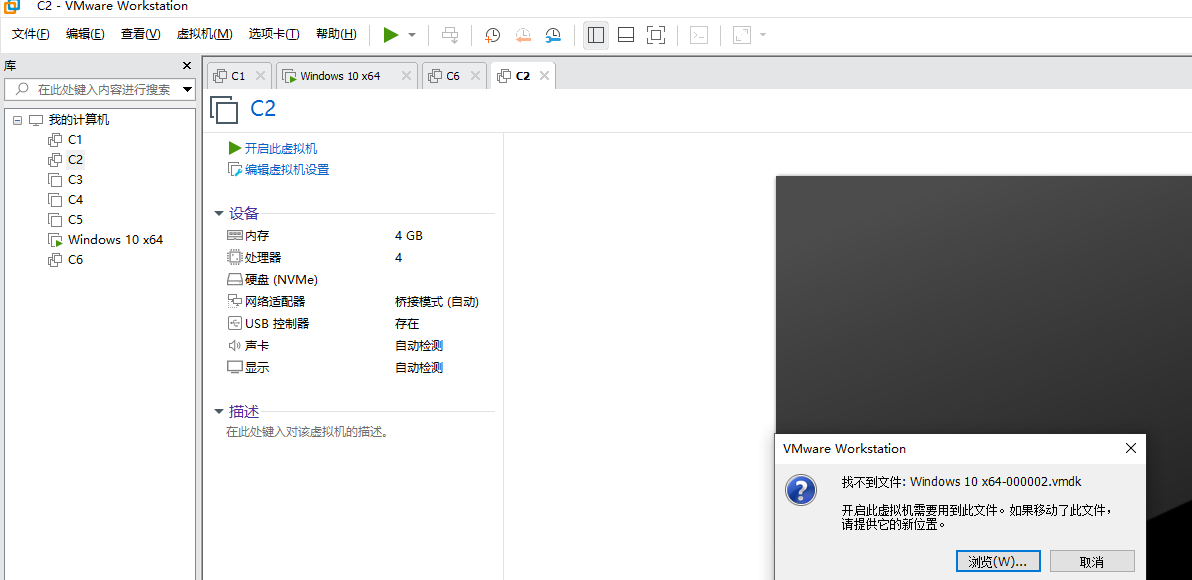Switch to the C1 tab
This screenshot has height=580, width=1192.
pyautogui.click(x=239, y=76)
